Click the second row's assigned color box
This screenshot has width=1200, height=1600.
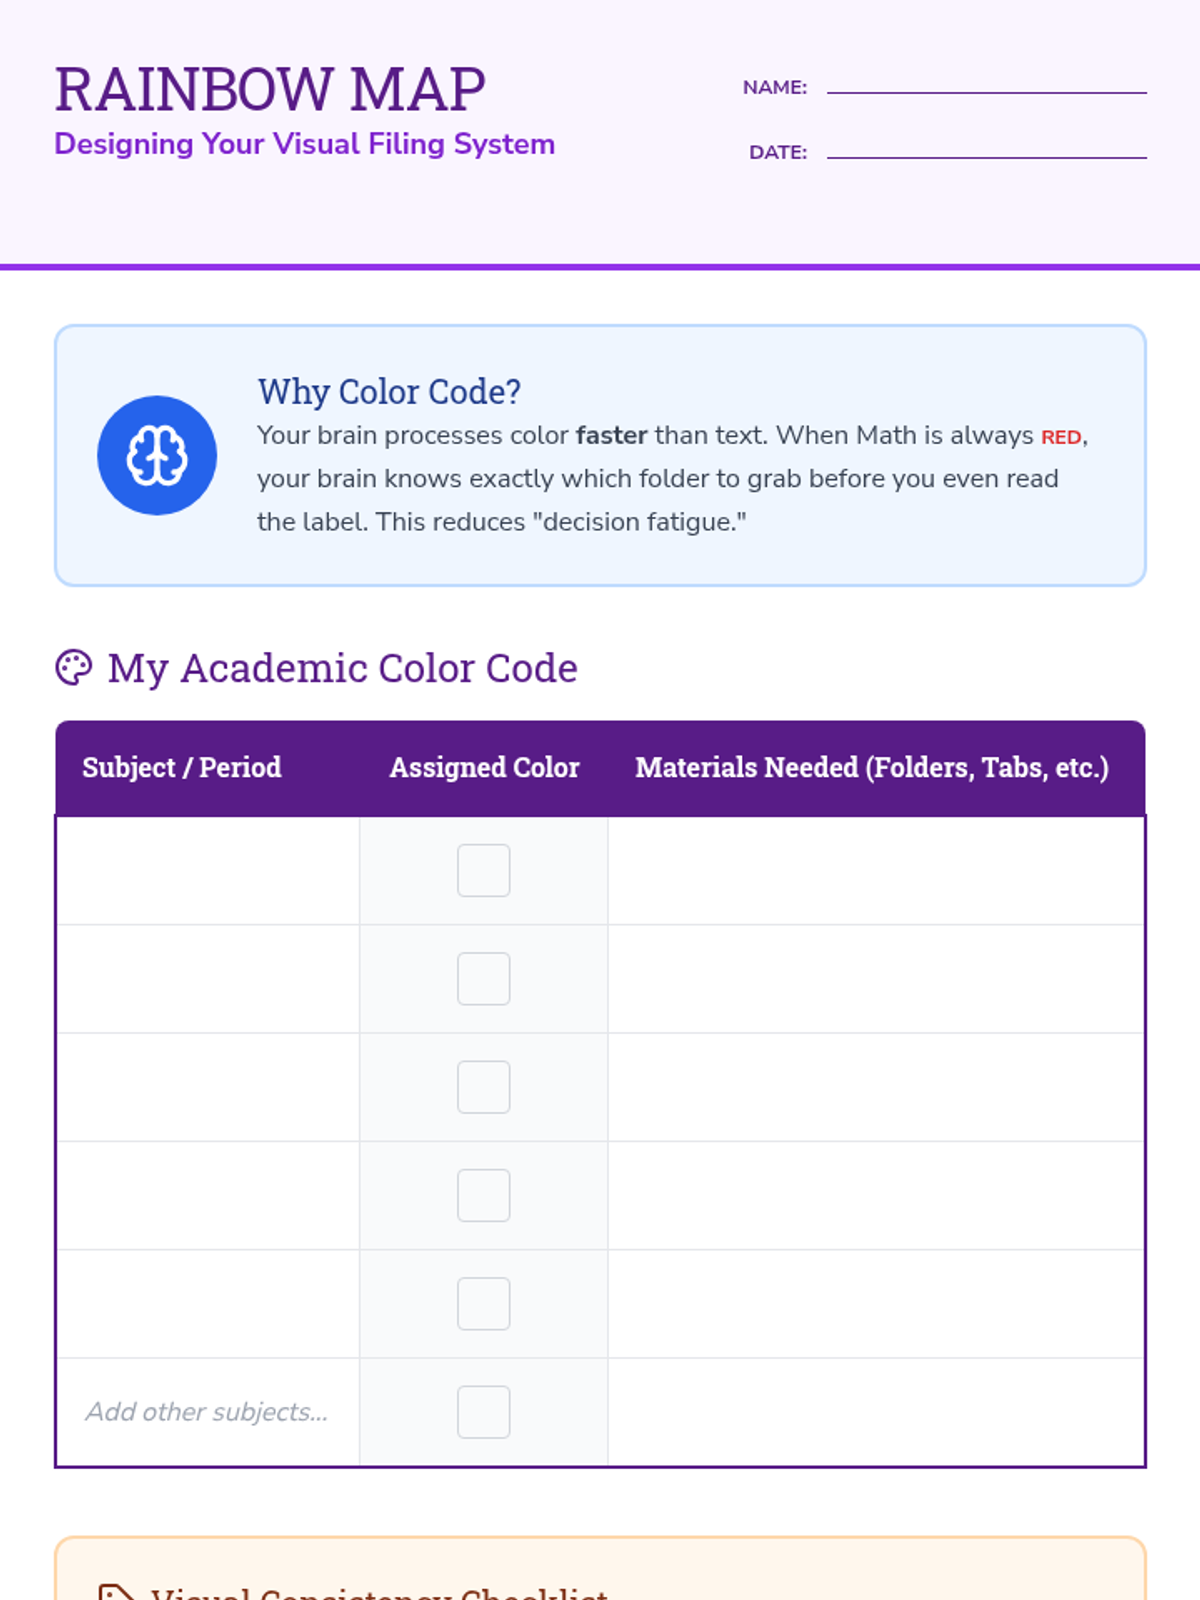point(484,979)
